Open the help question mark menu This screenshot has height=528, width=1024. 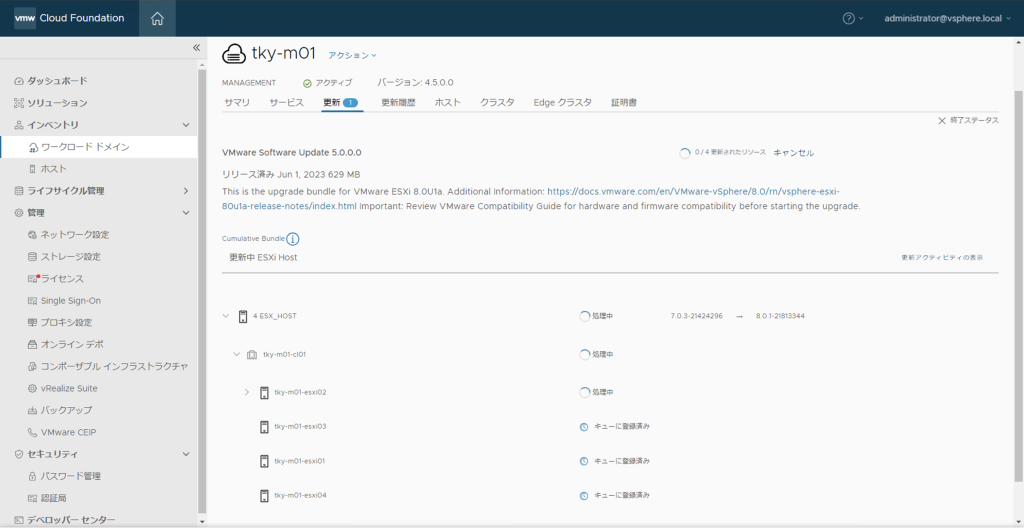pyautogui.click(x=853, y=18)
